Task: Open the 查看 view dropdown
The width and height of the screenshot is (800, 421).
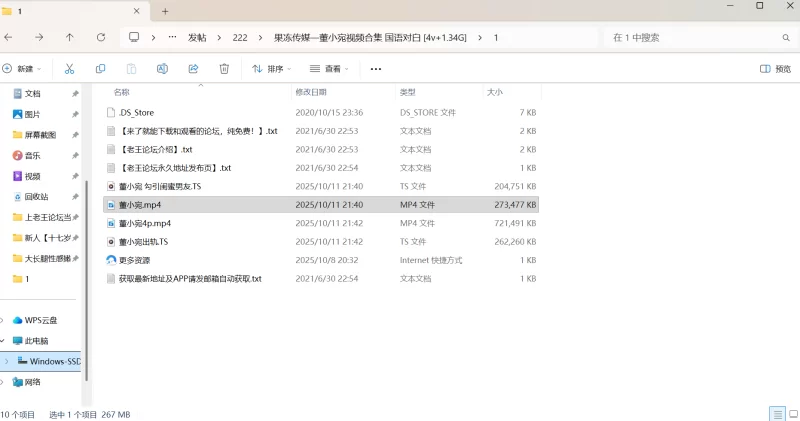Action: (x=329, y=69)
